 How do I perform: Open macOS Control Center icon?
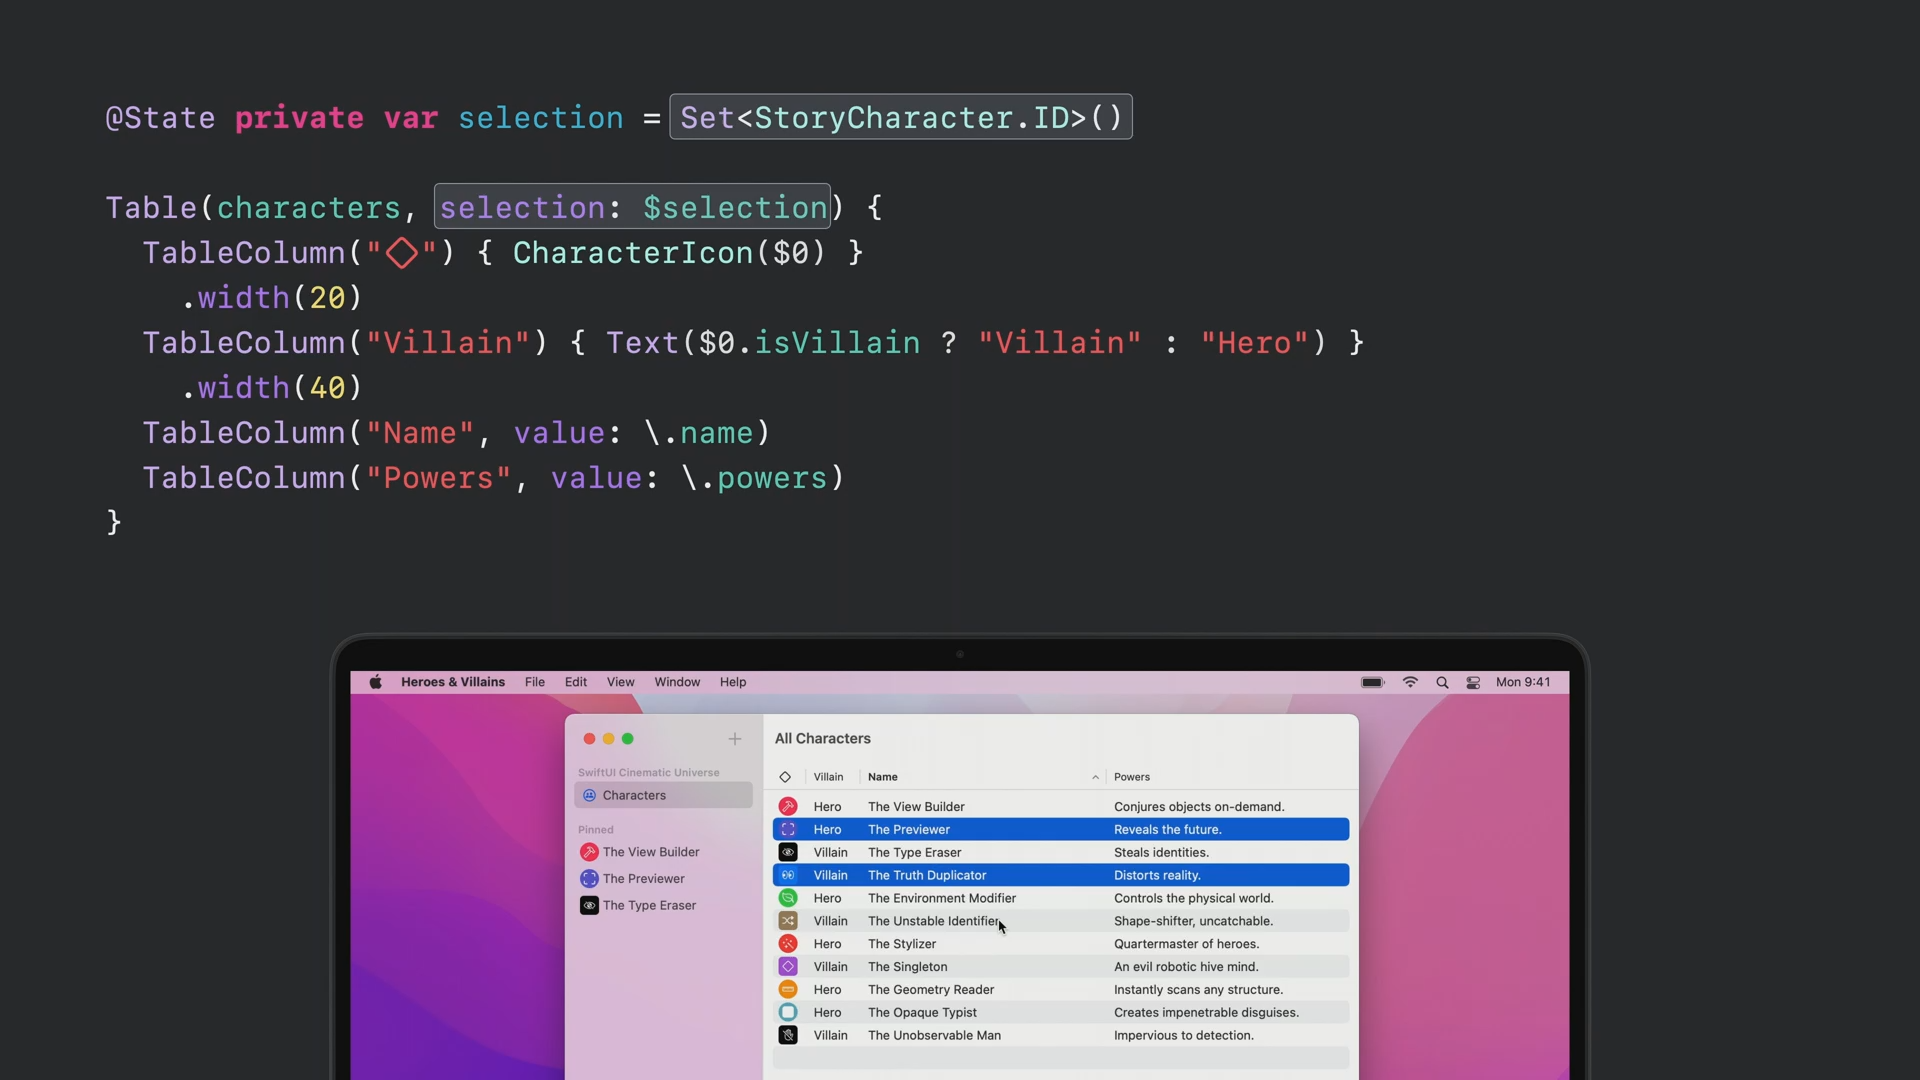coord(1473,682)
